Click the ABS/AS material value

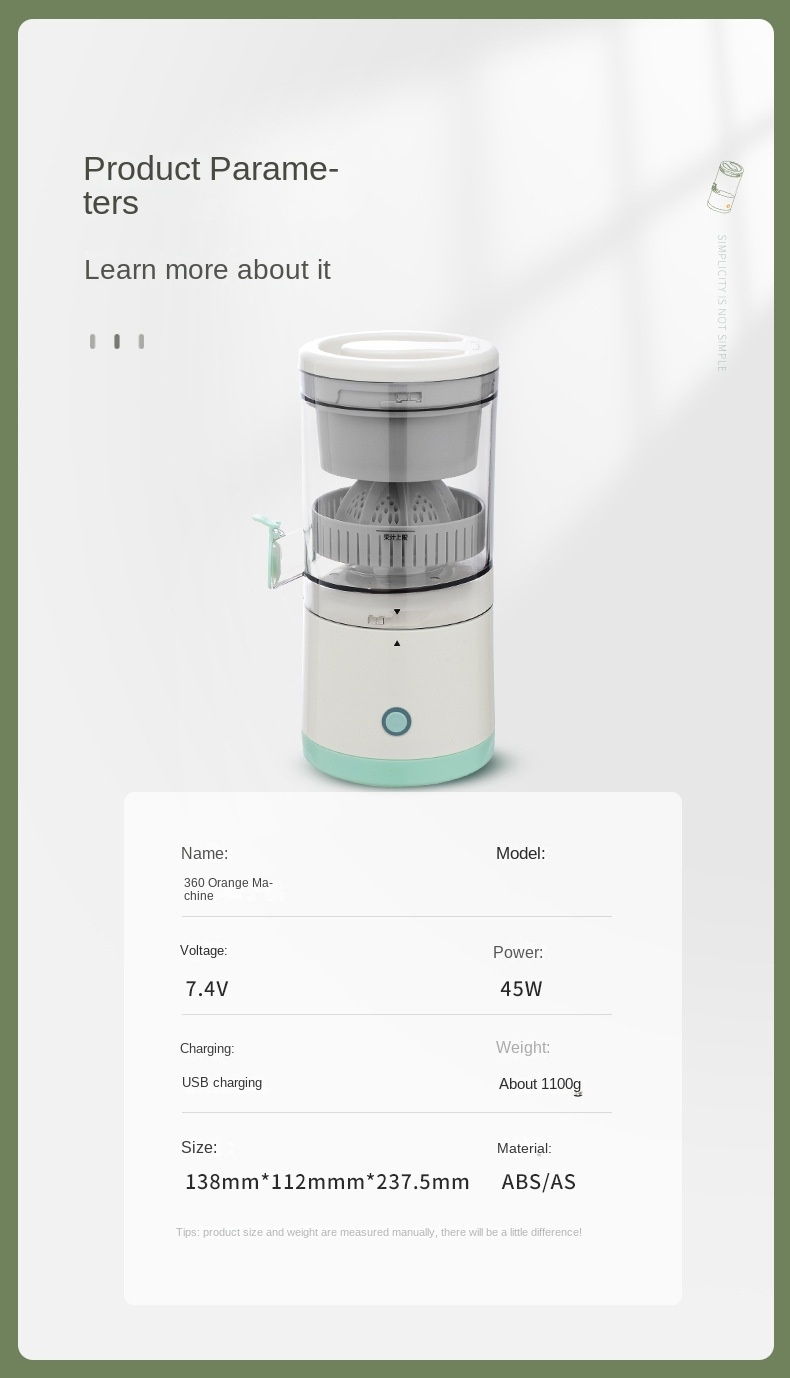[539, 1182]
